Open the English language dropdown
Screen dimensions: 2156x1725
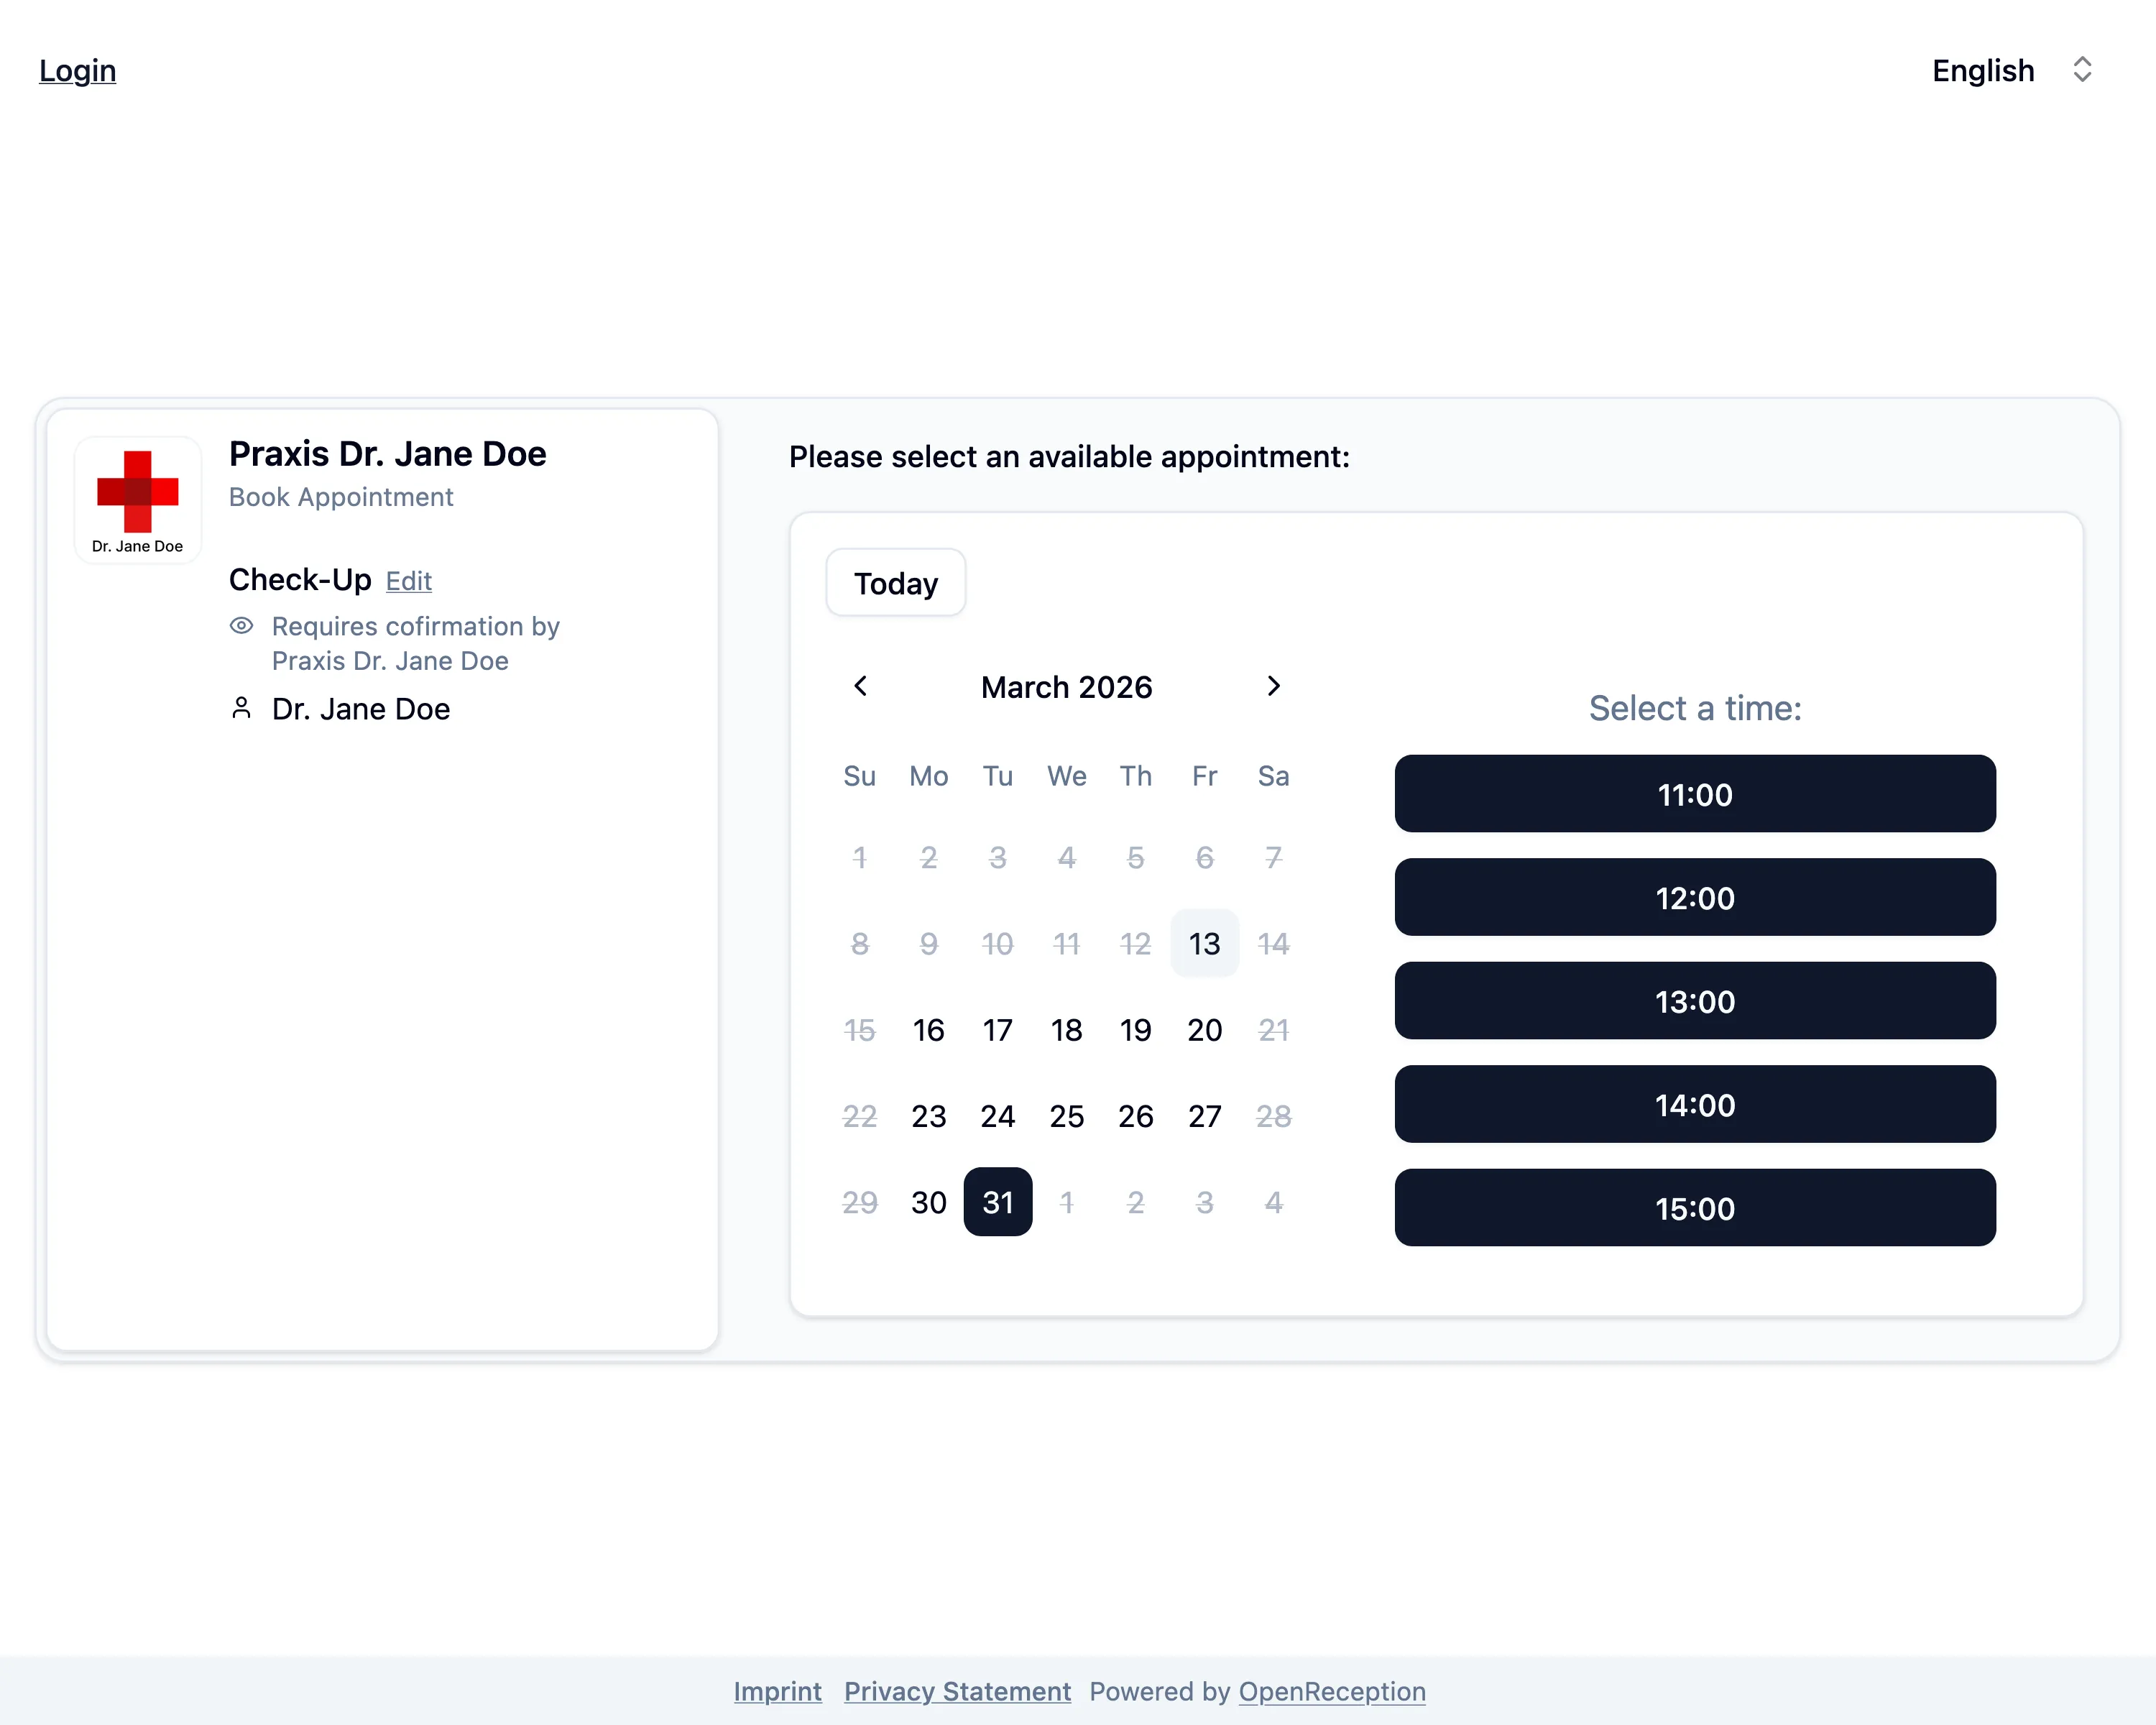tap(1982, 70)
